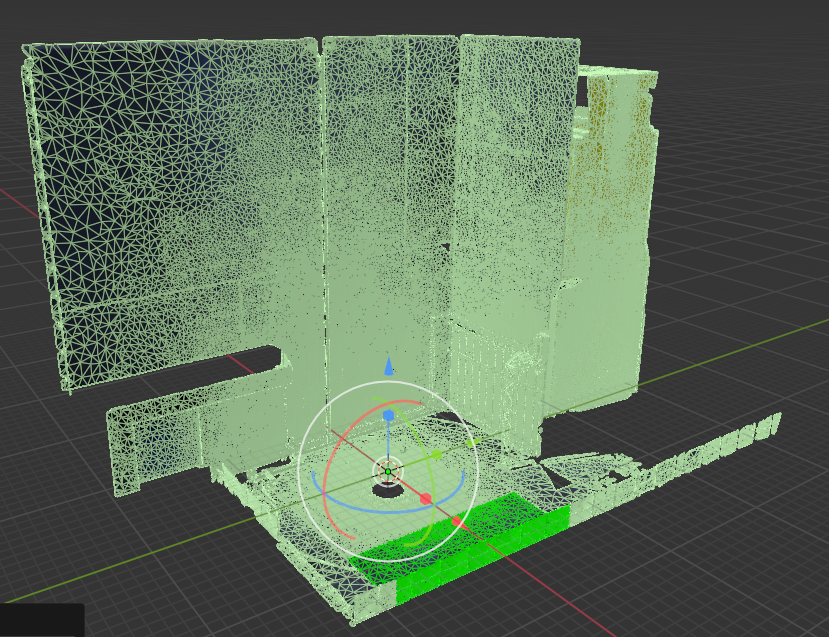Click the object origin at the gizmo center
829x637 pixels.
[x=388, y=471]
